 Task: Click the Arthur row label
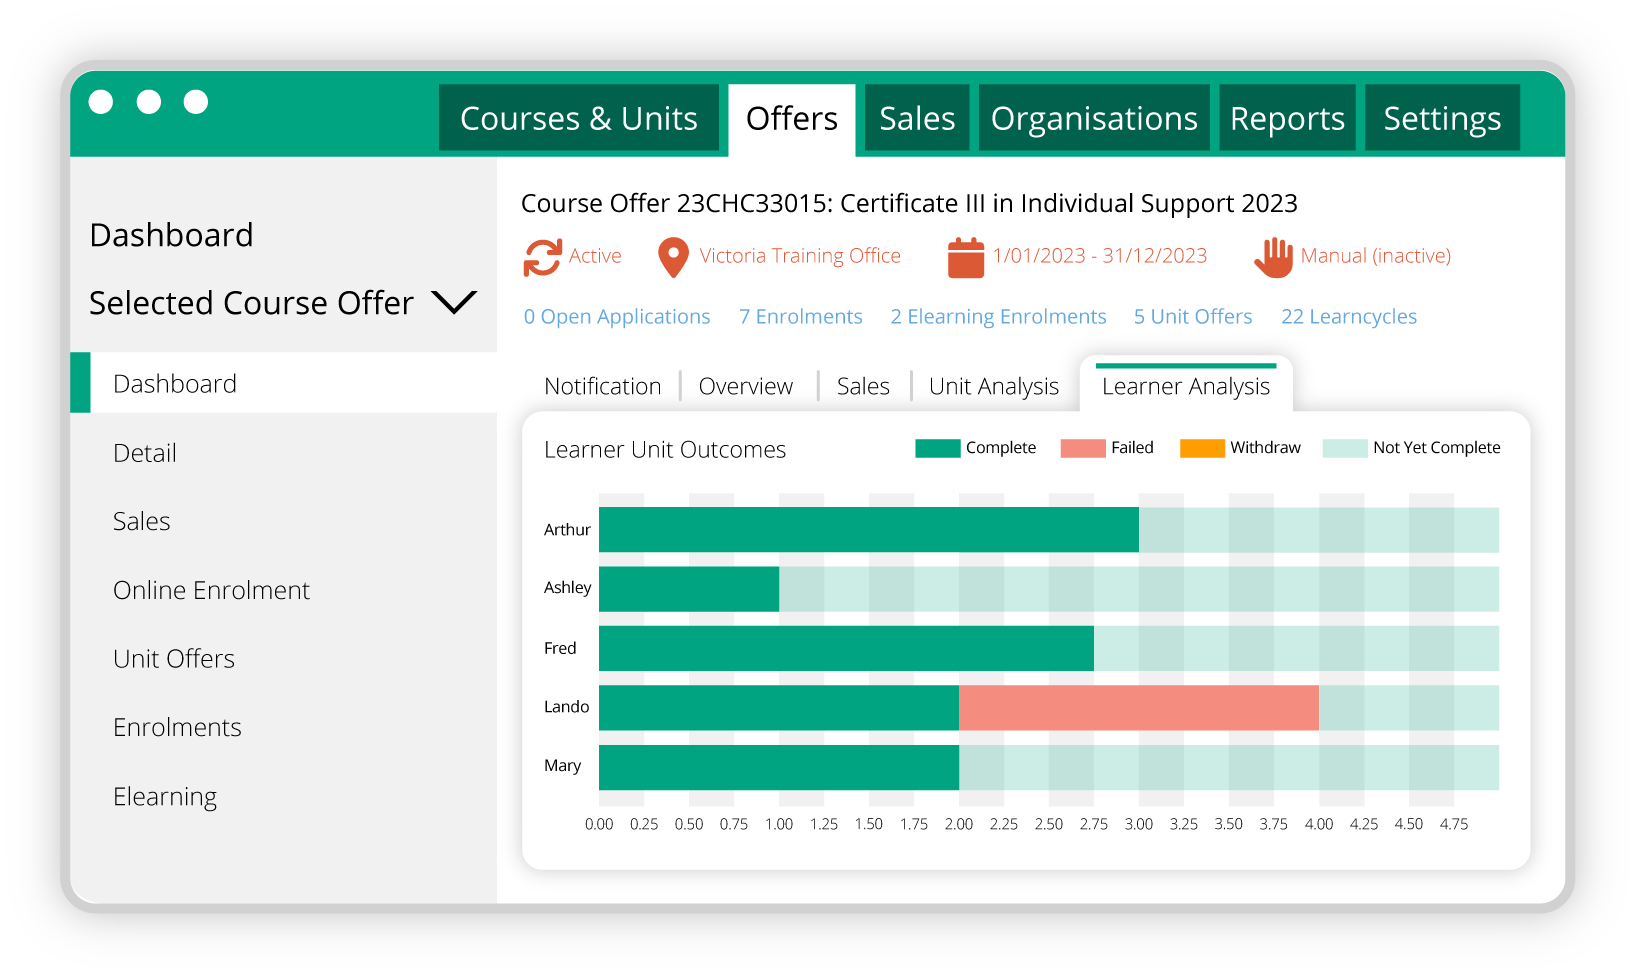567,530
